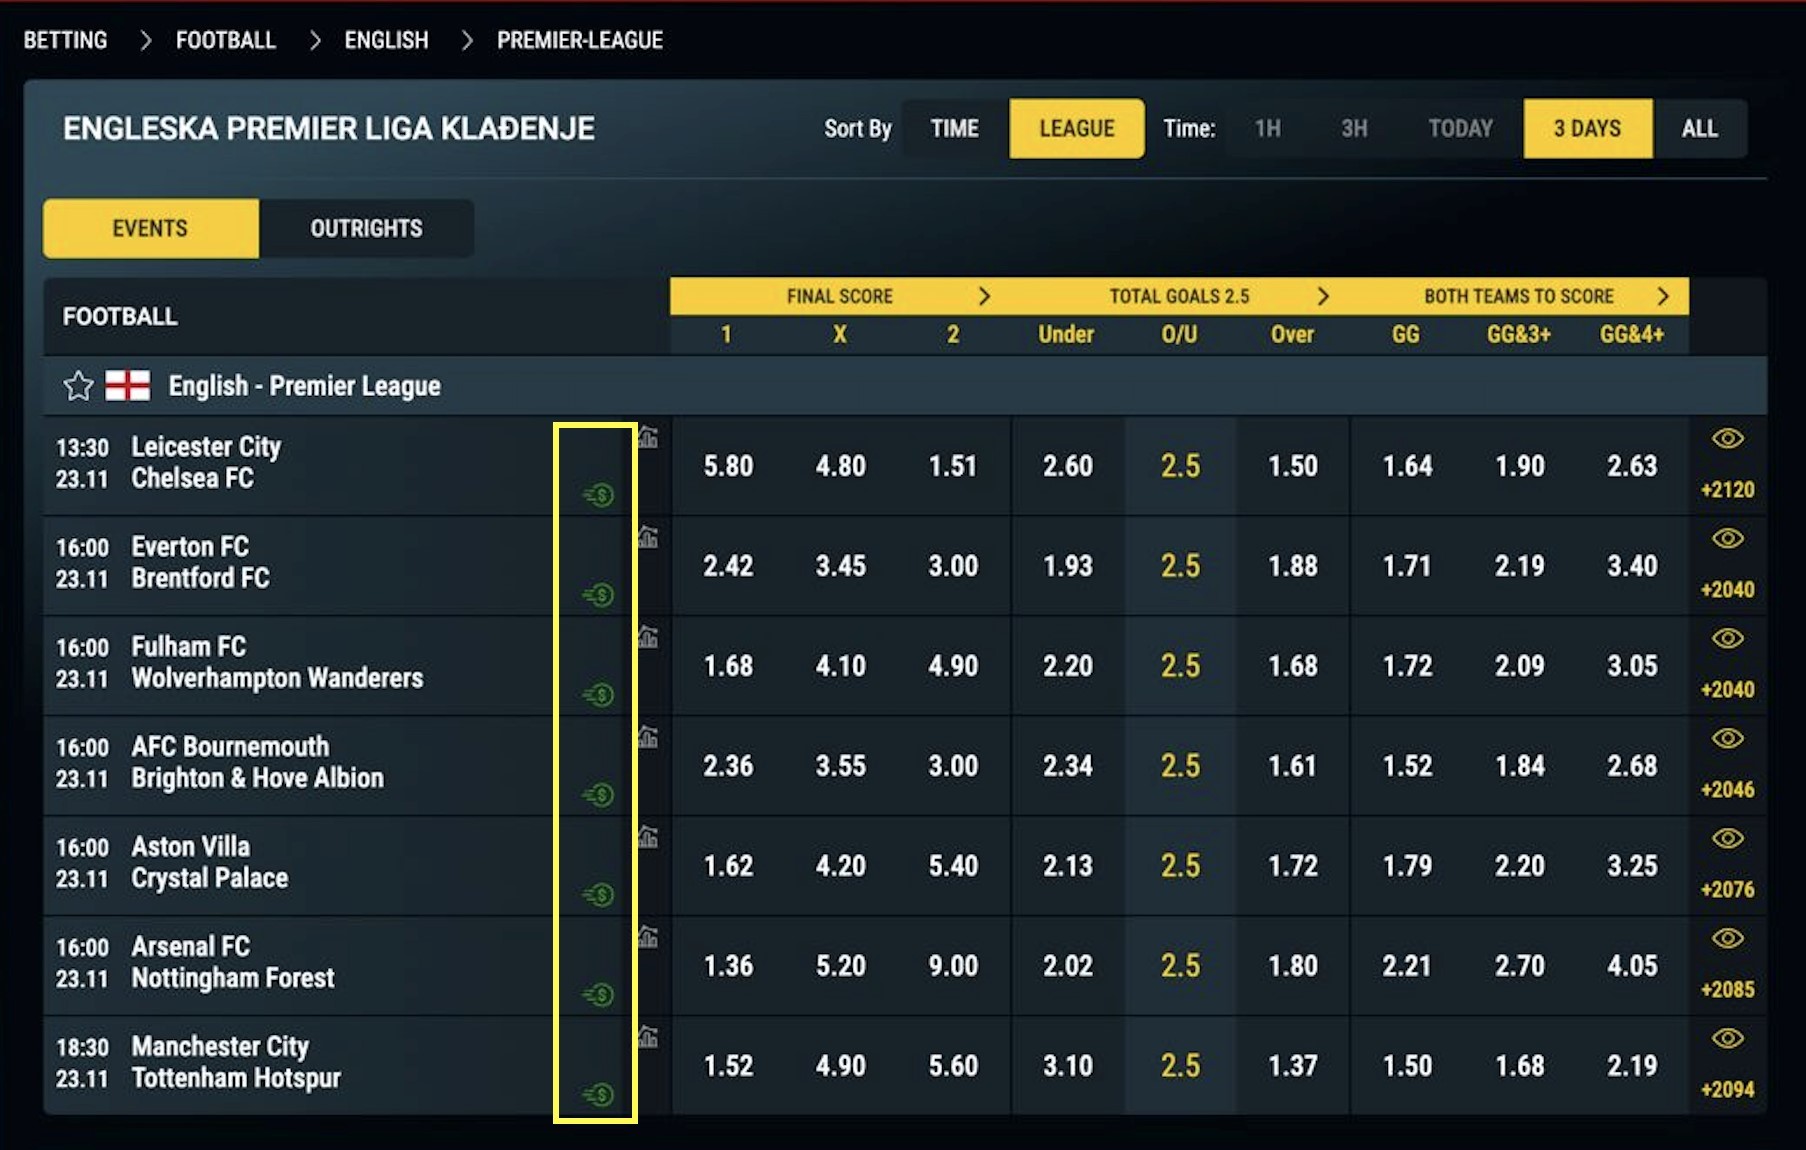Select away win odds 9.00 for Nottingham Forest
This screenshot has height=1150, width=1806.
953,966
